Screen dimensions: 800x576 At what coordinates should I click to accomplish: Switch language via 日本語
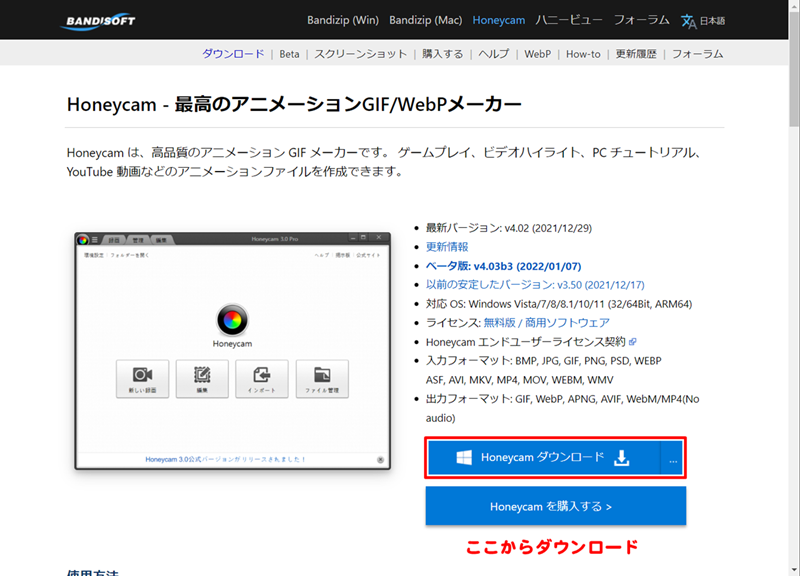pyautogui.click(x=712, y=21)
